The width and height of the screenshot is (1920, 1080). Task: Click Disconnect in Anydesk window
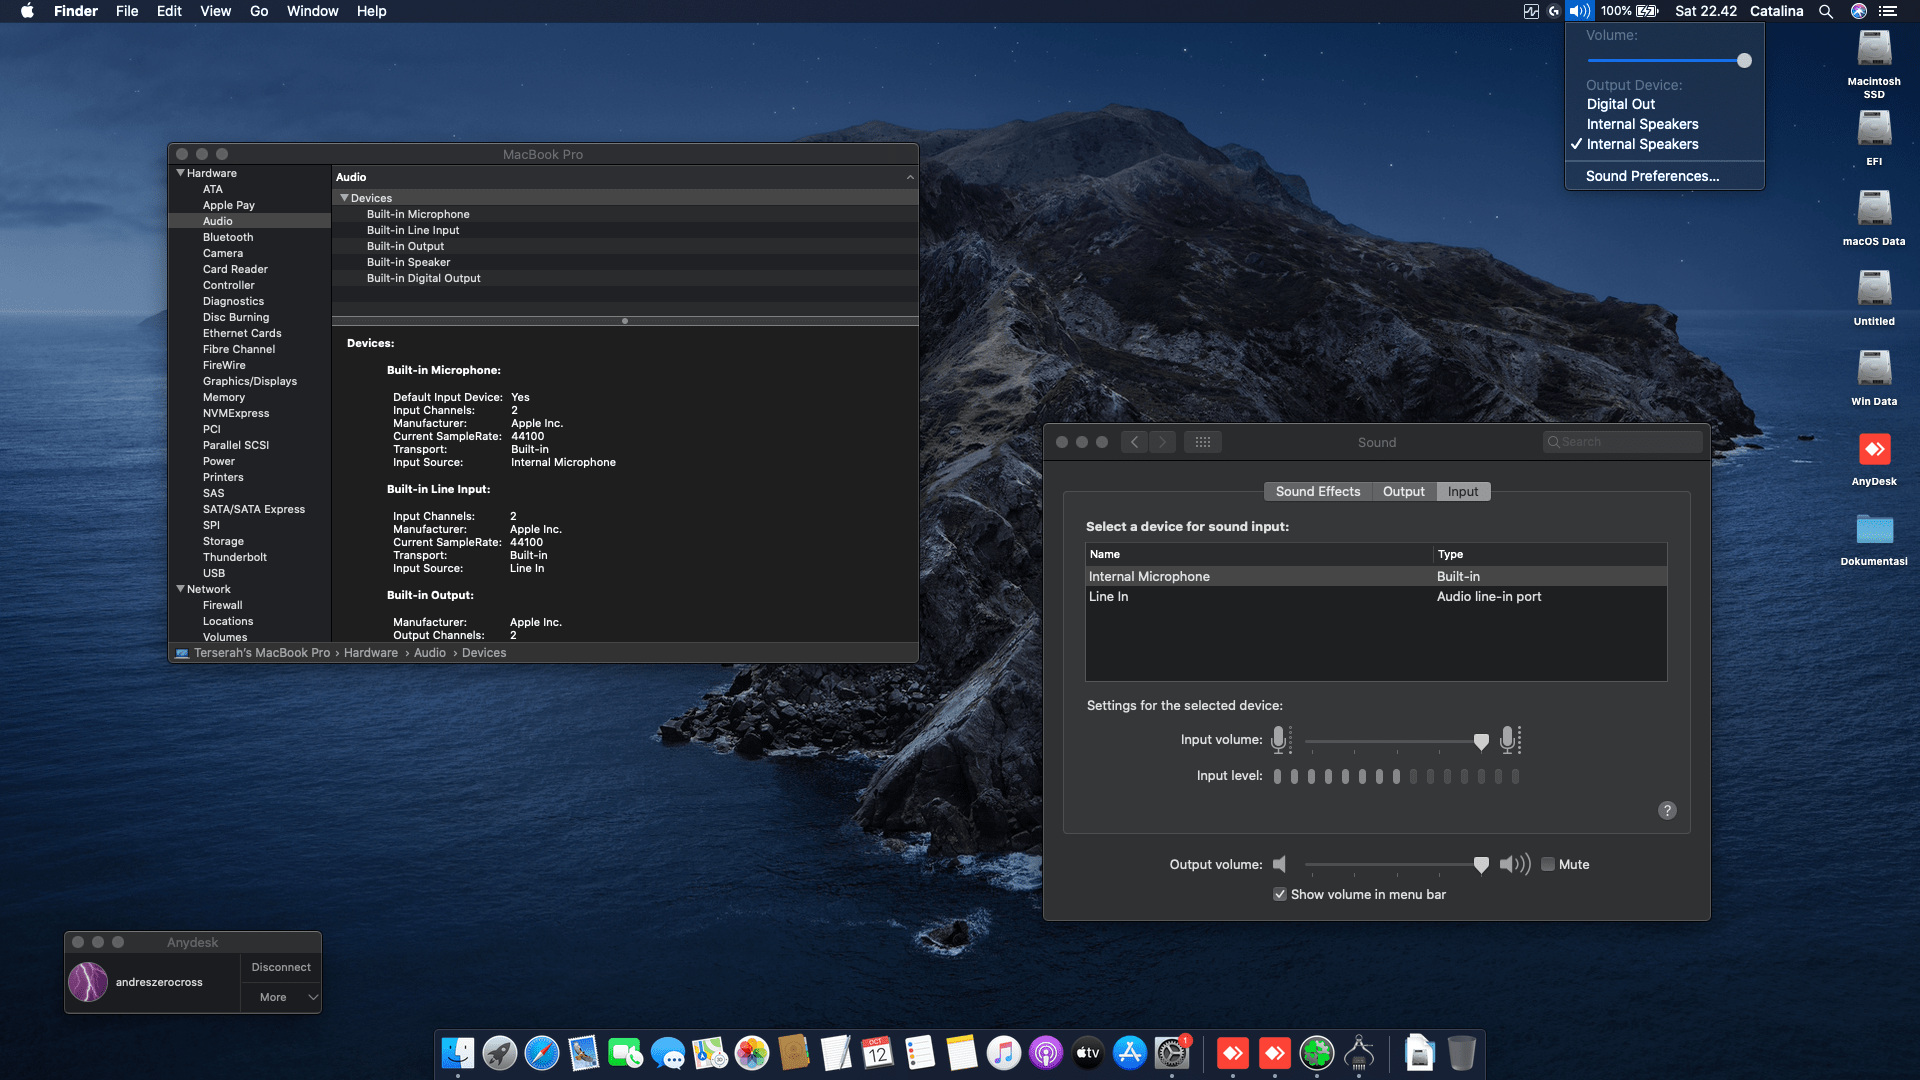[x=281, y=967]
